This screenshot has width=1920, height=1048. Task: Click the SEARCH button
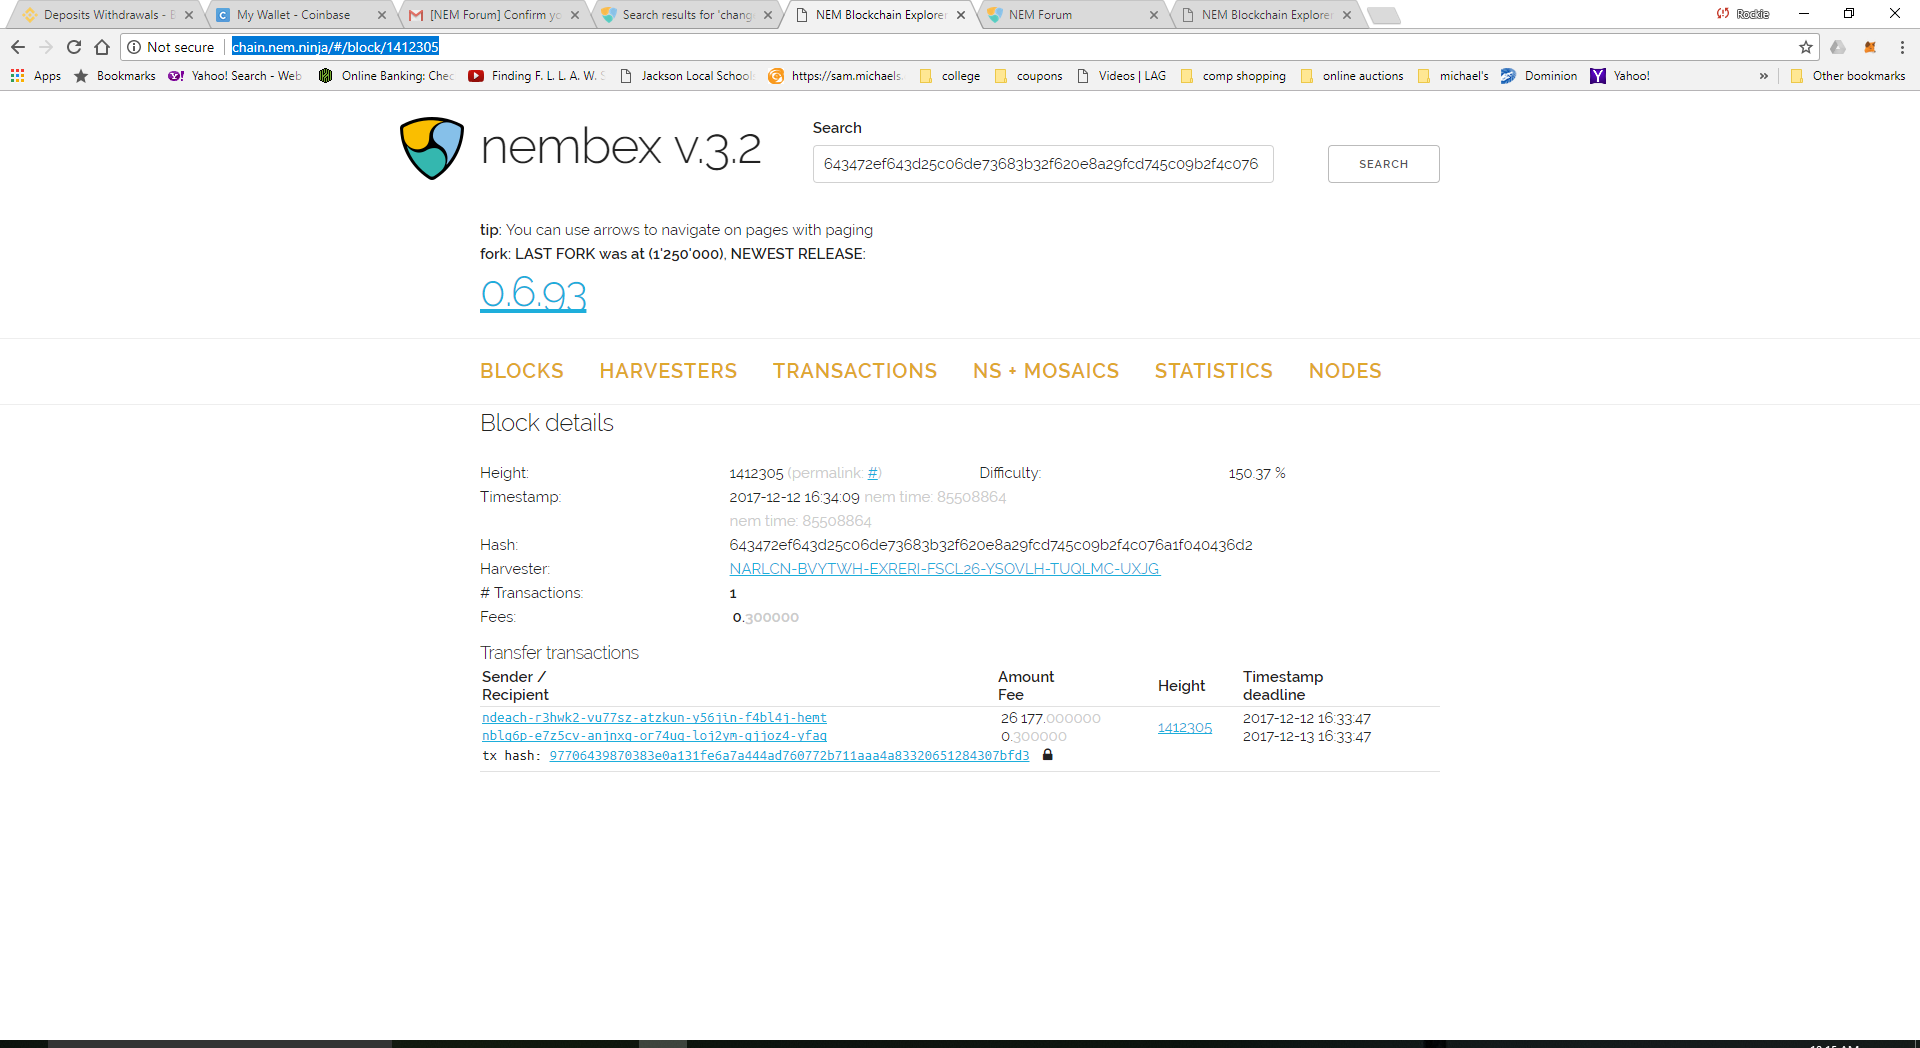tap(1383, 164)
